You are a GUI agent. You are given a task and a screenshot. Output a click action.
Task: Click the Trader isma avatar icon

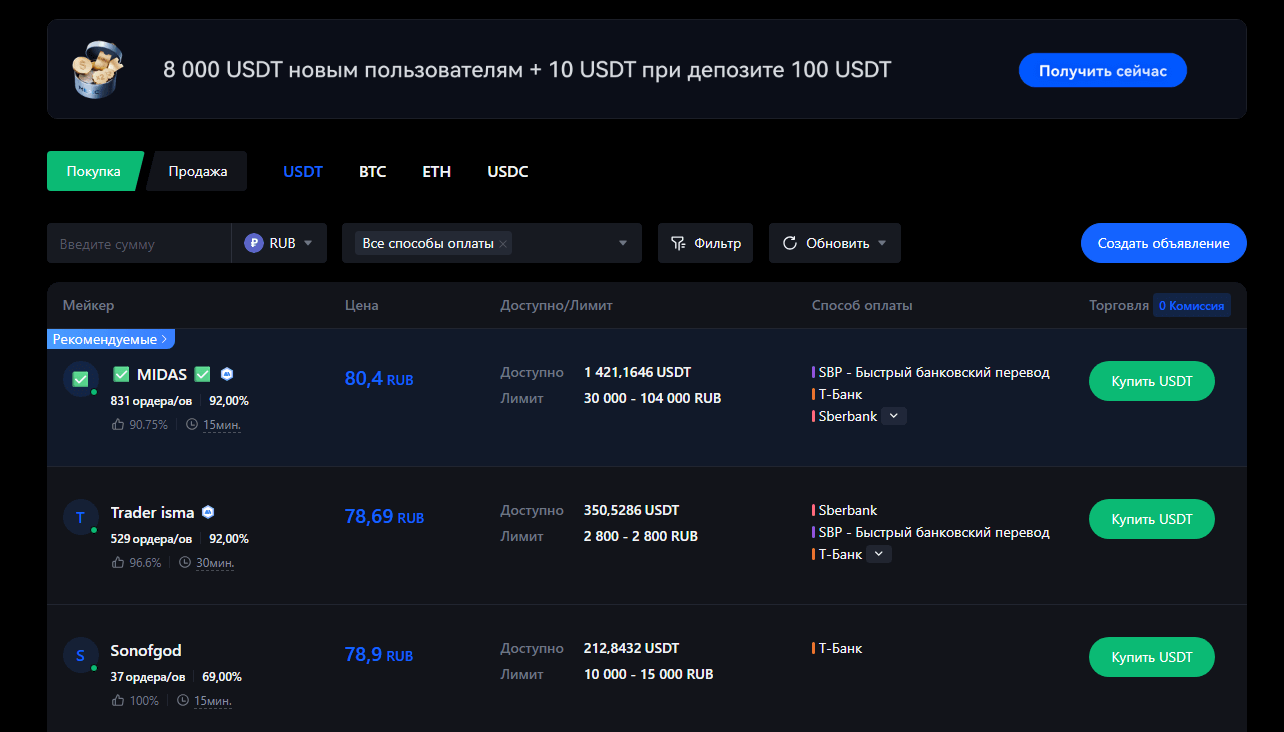tap(80, 517)
